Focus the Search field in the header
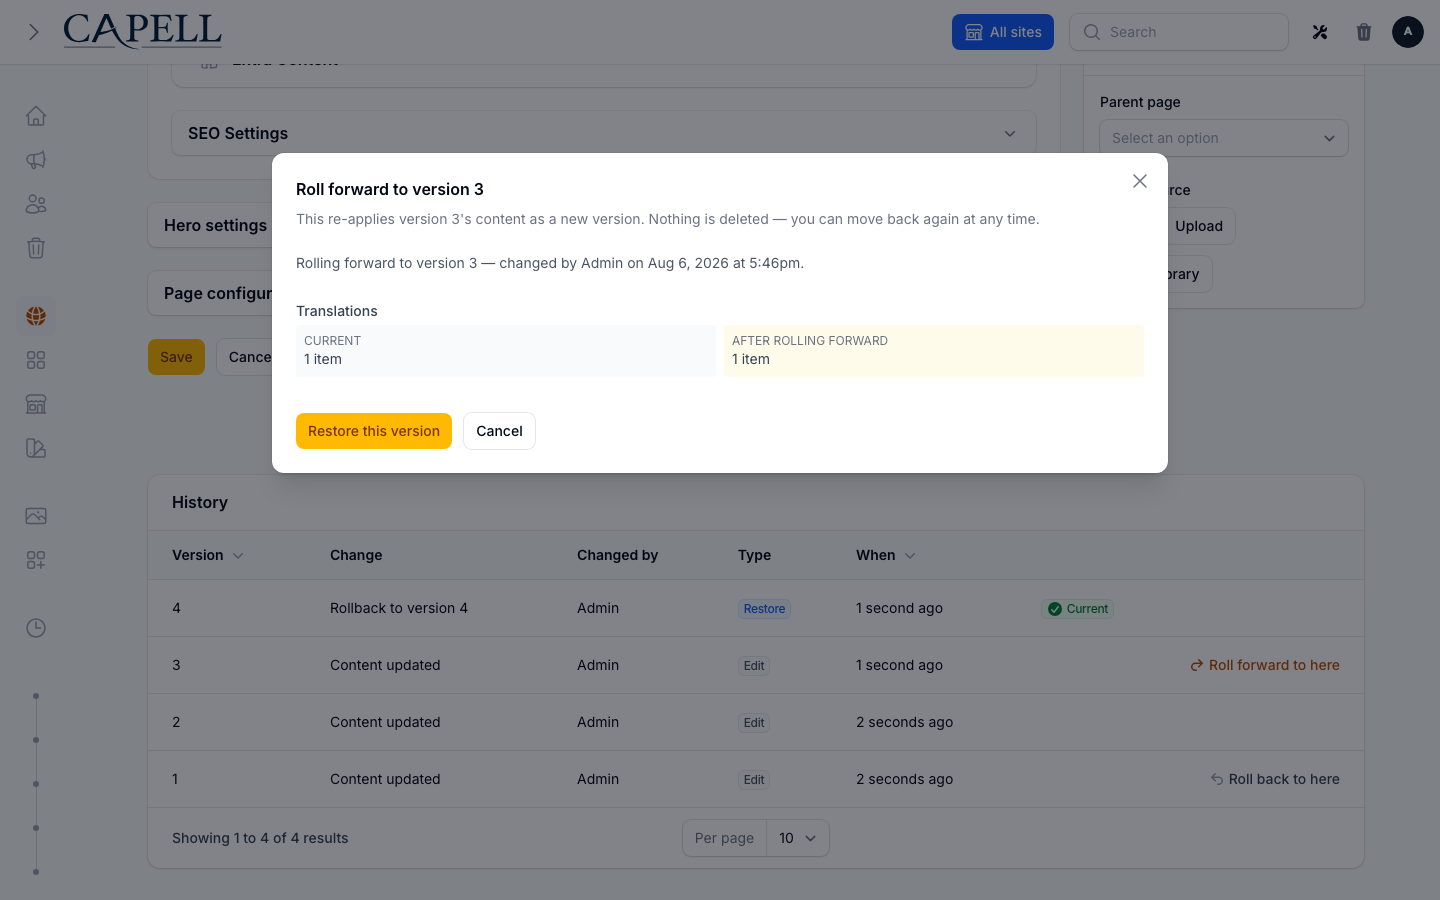1440x900 pixels. coord(1179,32)
